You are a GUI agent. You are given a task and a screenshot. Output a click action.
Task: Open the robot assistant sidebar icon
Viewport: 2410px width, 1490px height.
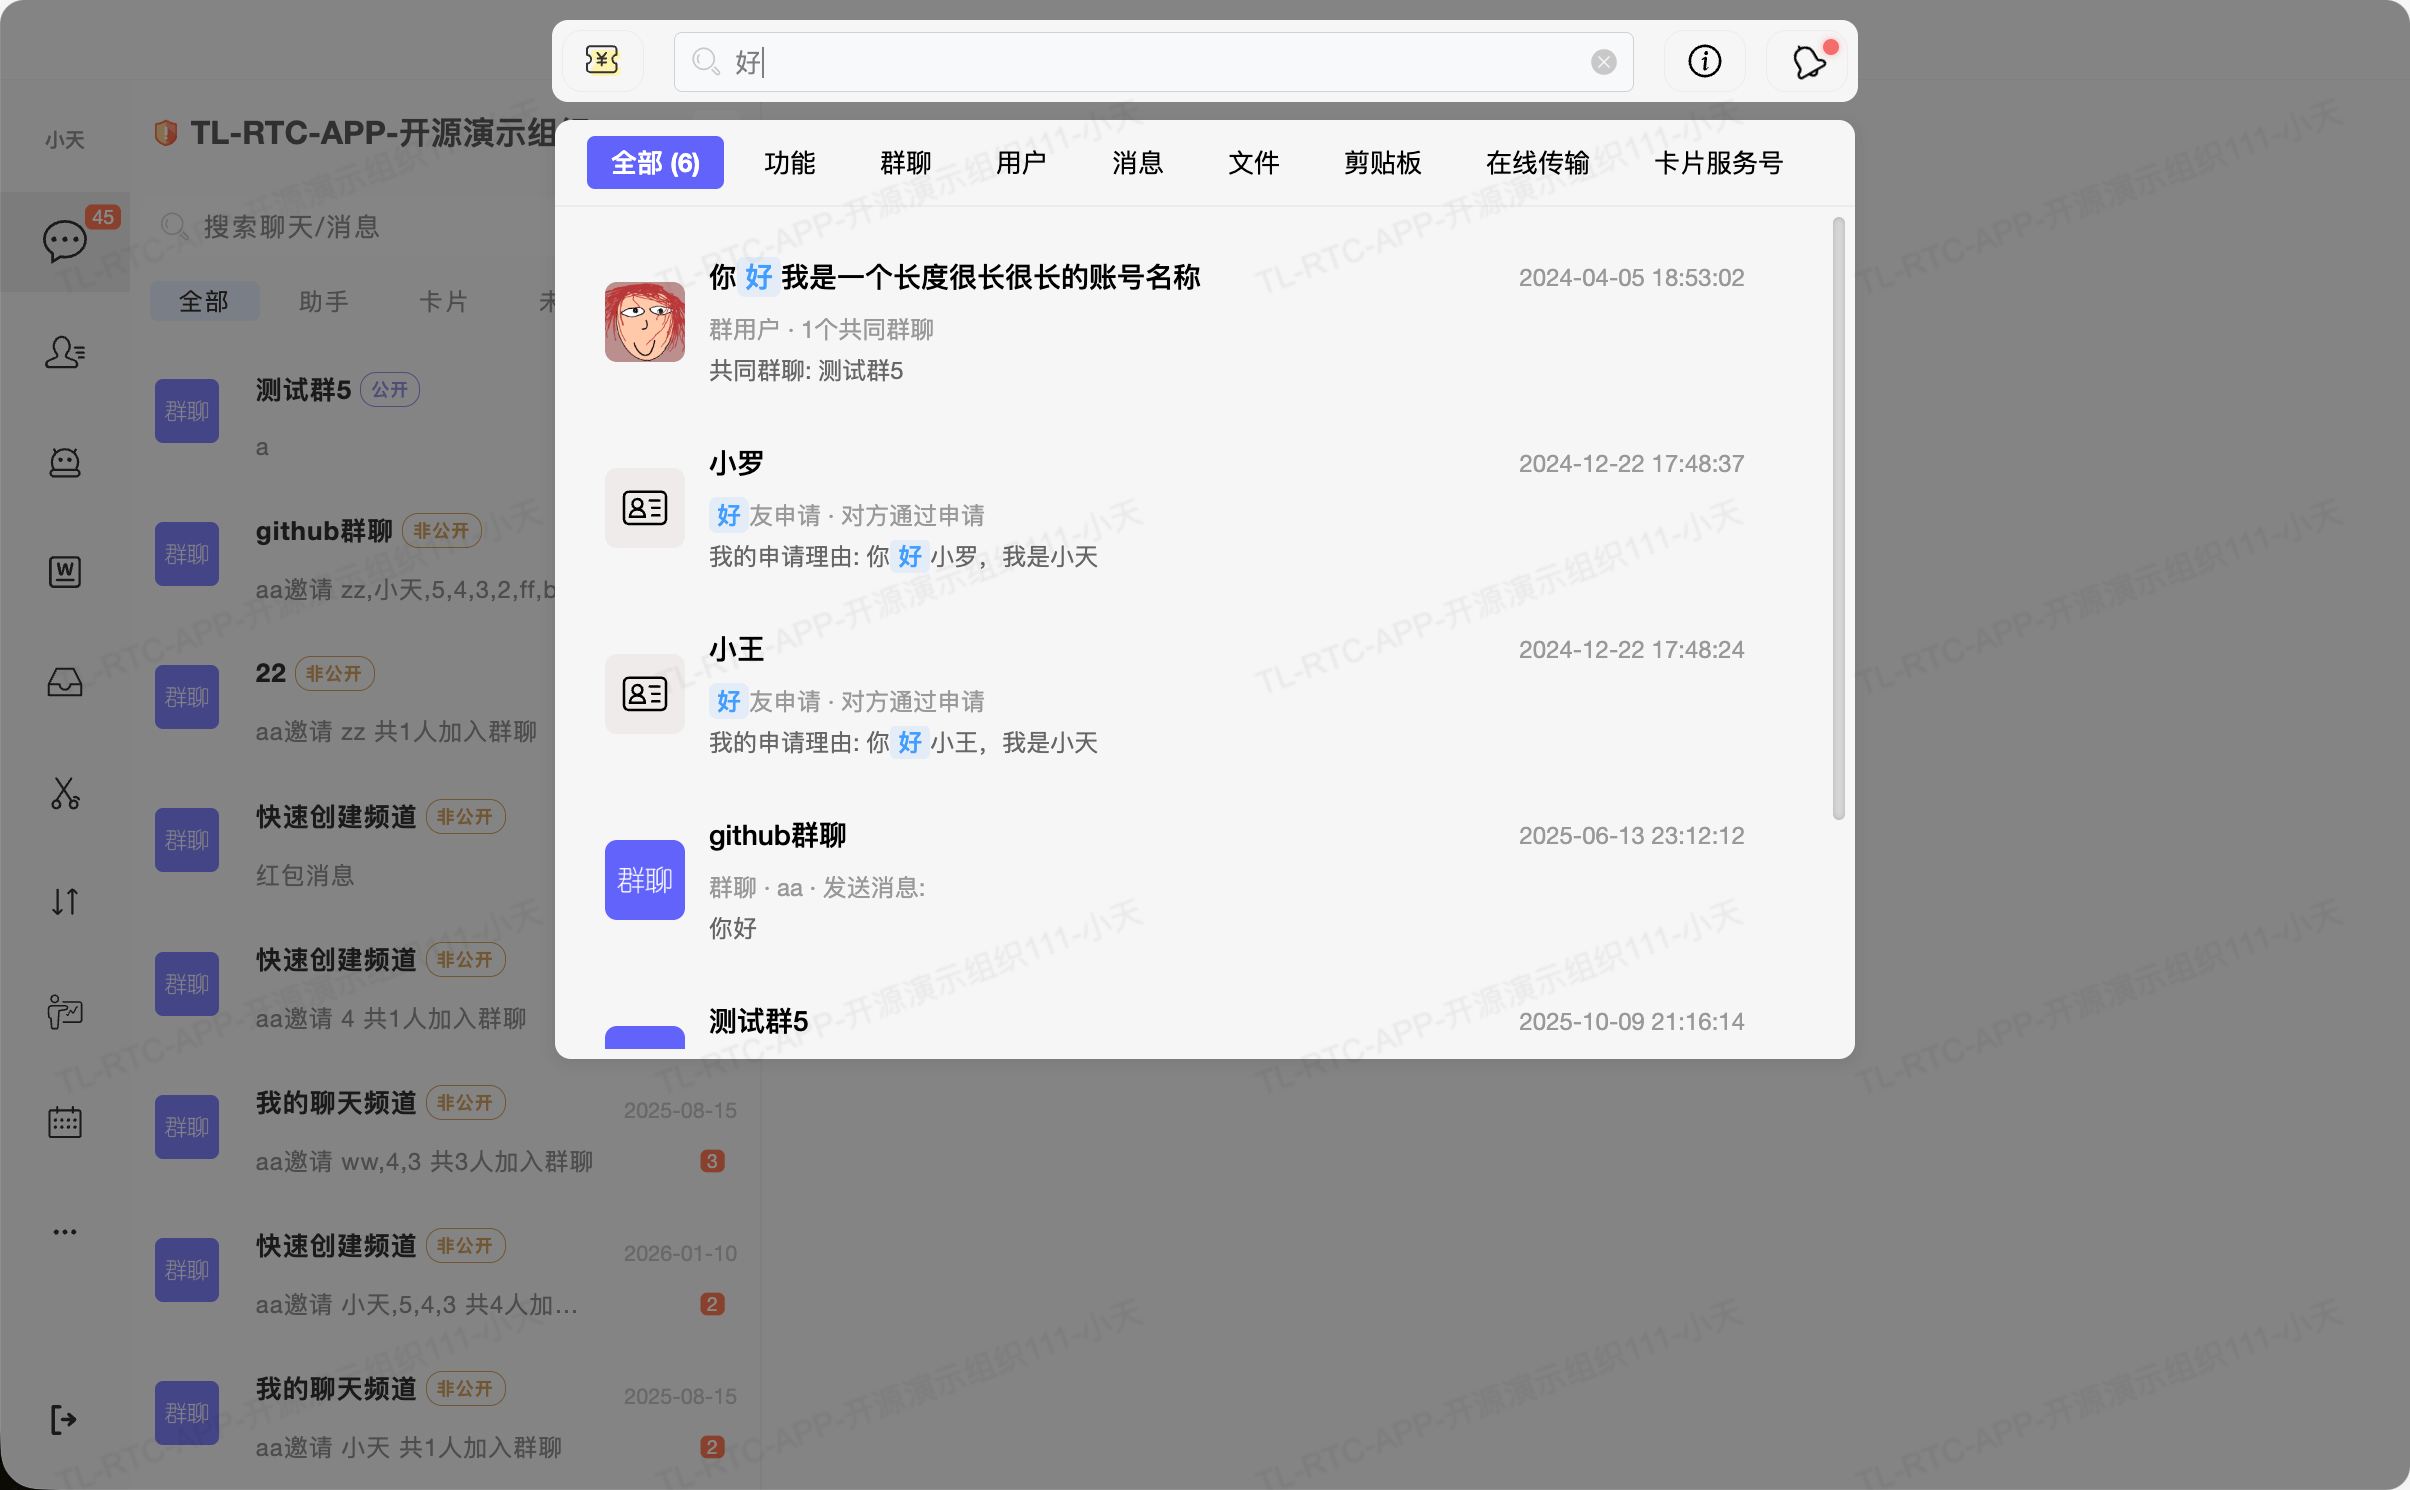click(x=65, y=462)
